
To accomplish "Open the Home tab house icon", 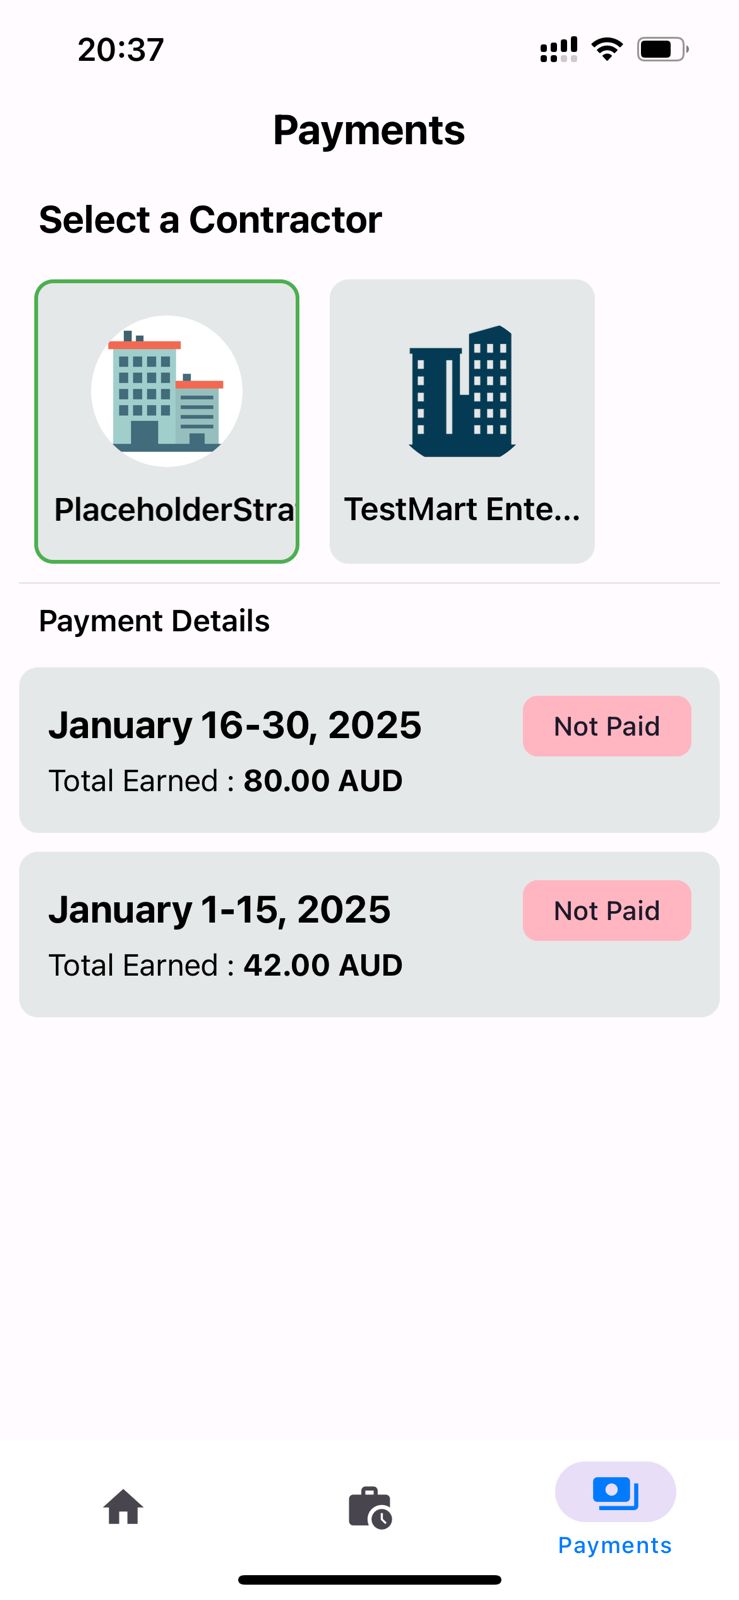I will pyautogui.click(x=123, y=1506).
